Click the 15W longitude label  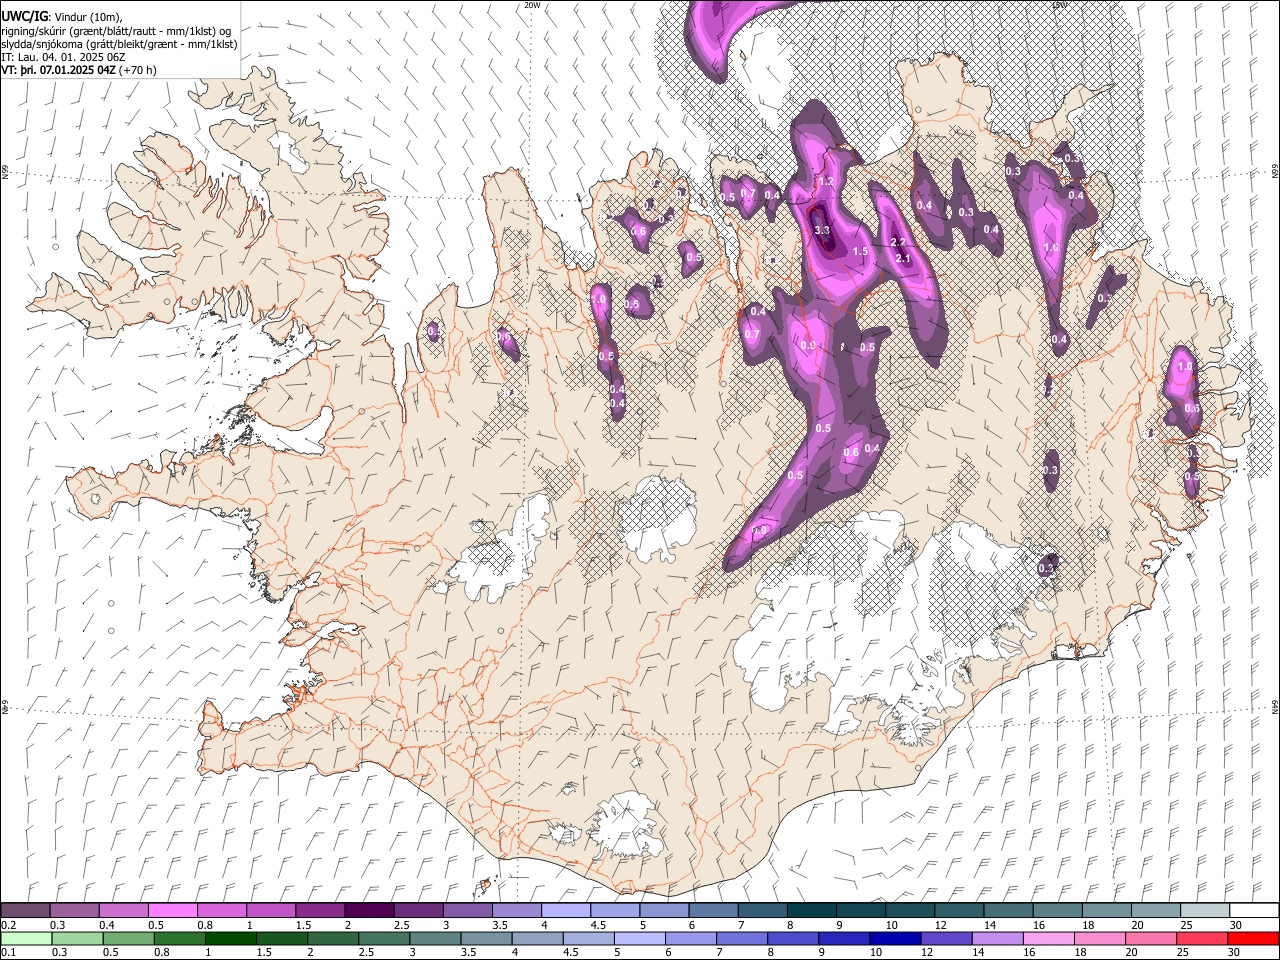pos(1060,5)
